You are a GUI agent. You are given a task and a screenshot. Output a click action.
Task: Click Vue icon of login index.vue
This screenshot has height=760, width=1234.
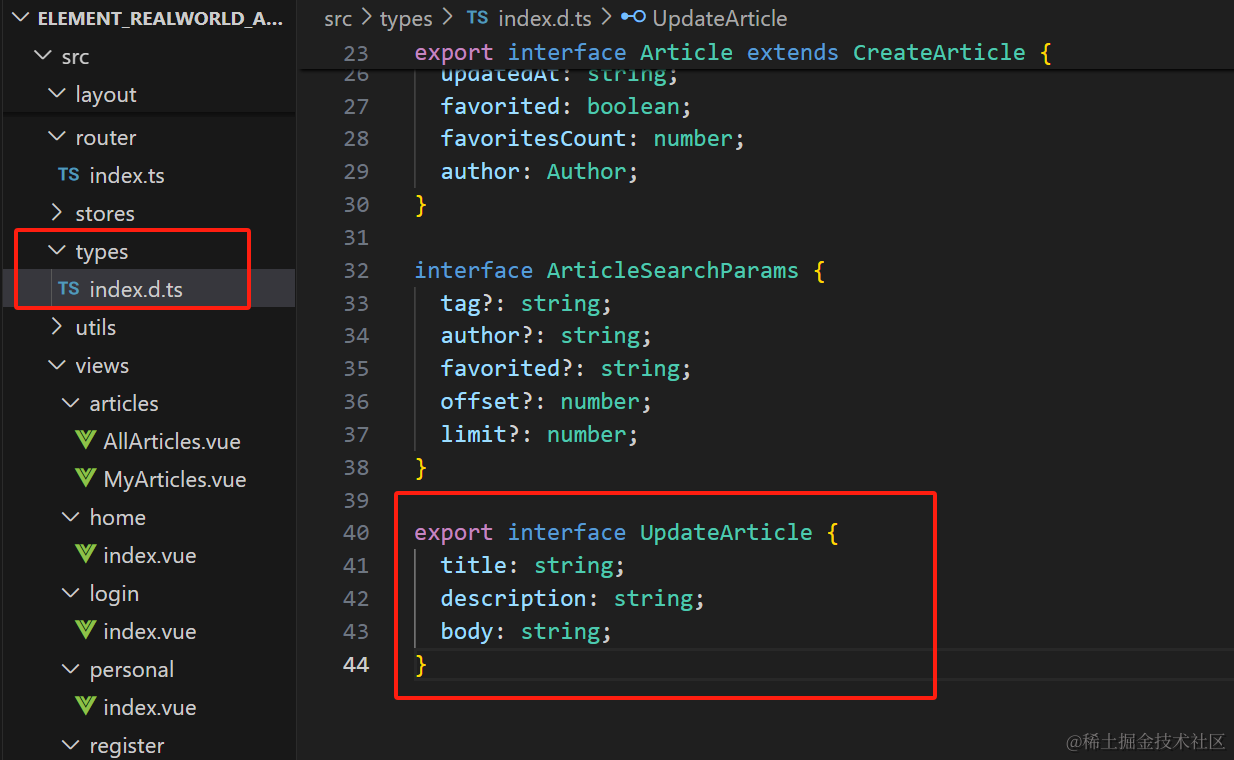pos(86,631)
